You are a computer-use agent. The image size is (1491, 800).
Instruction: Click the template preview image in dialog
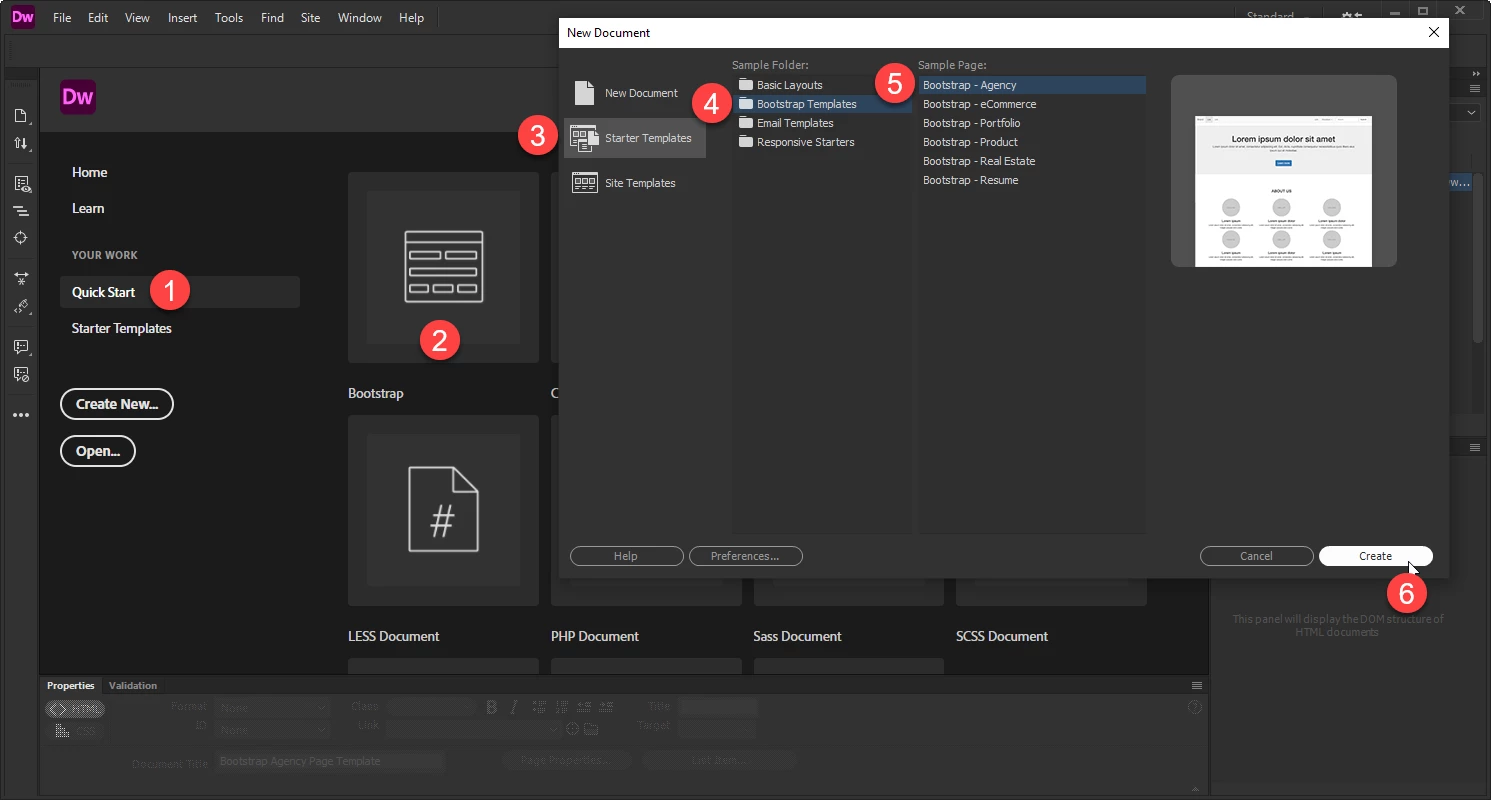coord(1284,171)
